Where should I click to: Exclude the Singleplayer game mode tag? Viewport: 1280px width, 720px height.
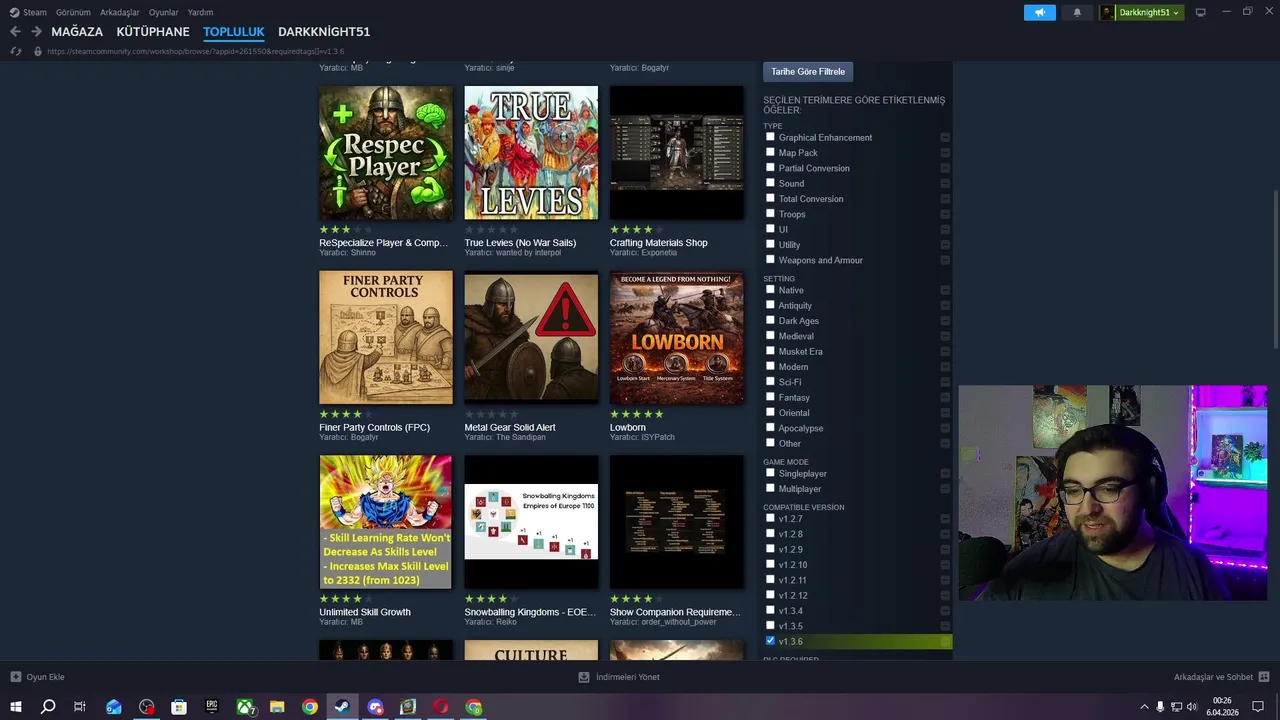point(945,474)
